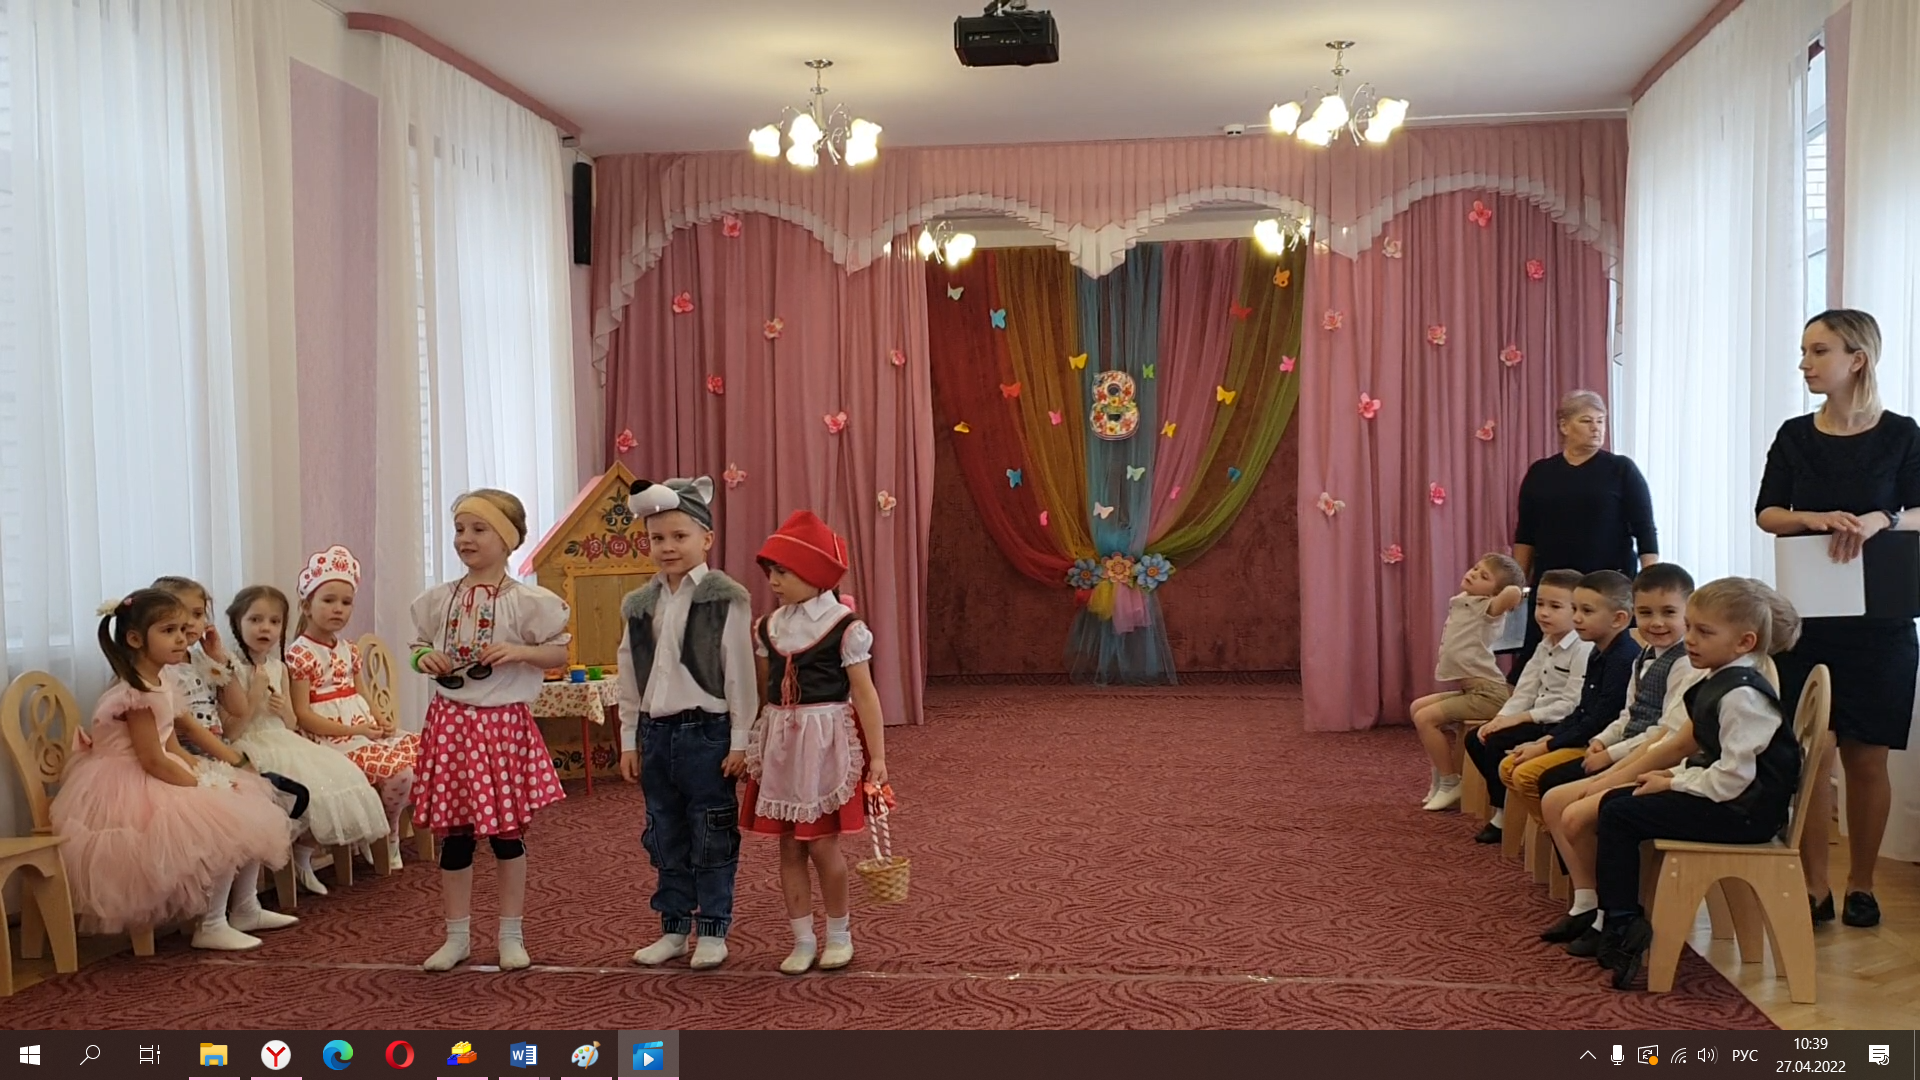Viewport: 1920px width, 1080px height.
Task: Open the Windows Start menu
Action: point(30,1055)
